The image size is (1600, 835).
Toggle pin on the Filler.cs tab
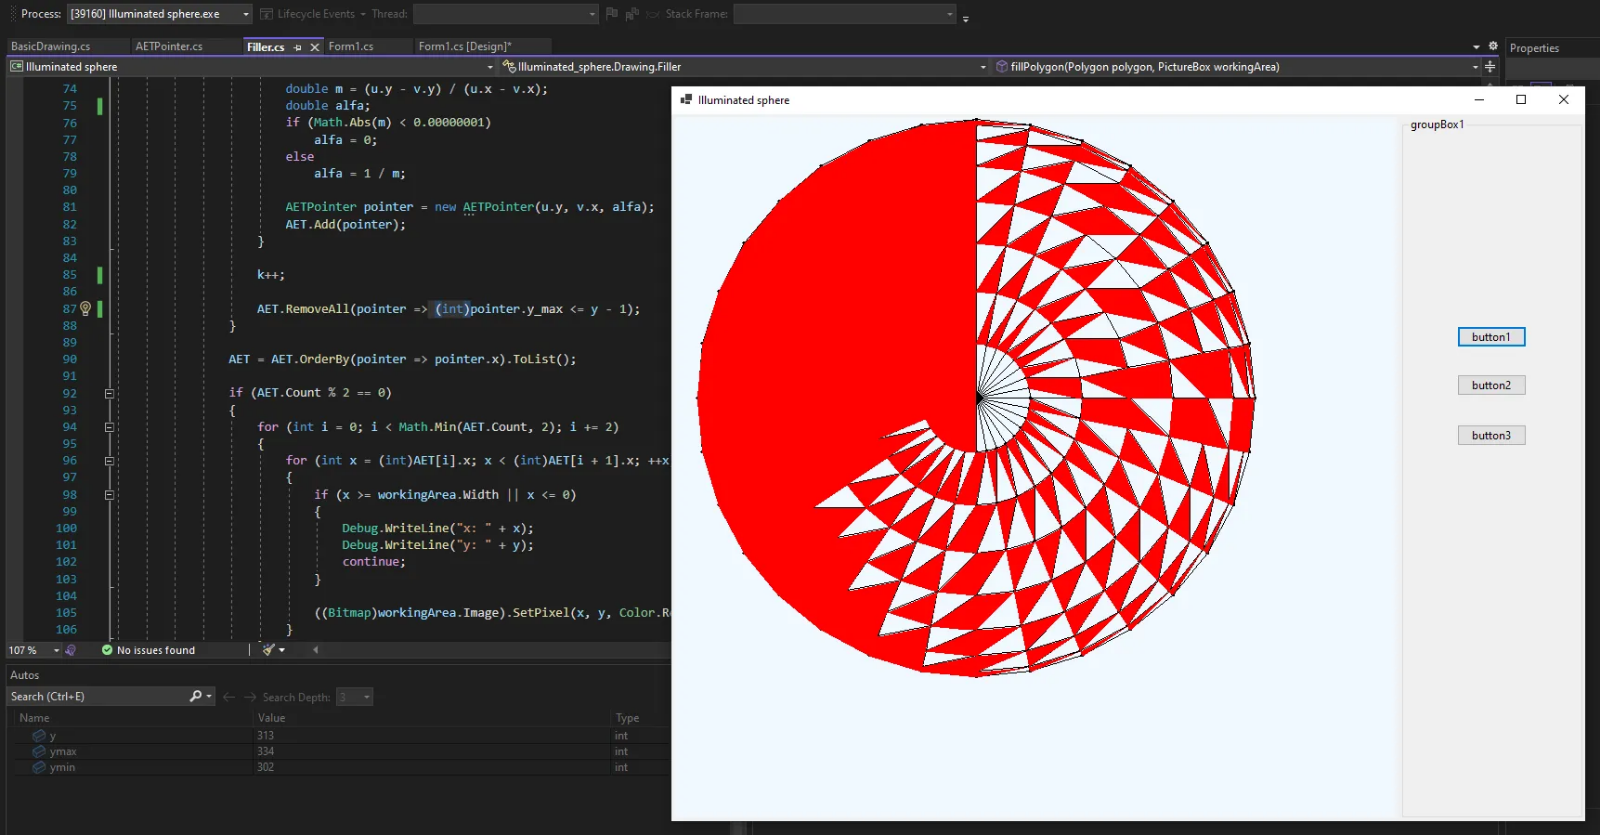(x=298, y=47)
